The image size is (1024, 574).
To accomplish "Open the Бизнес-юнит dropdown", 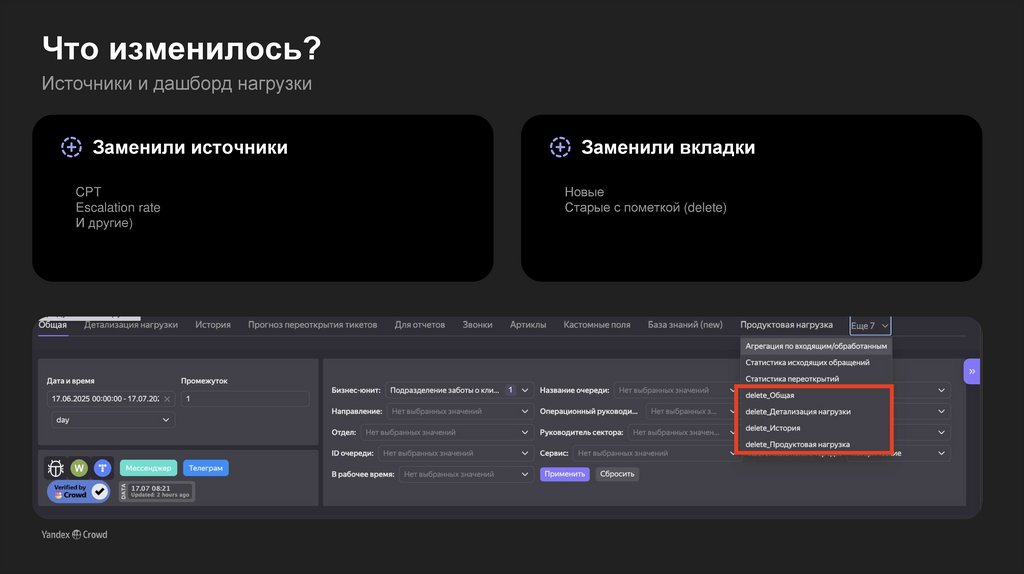I will click(x=459, y=390).
